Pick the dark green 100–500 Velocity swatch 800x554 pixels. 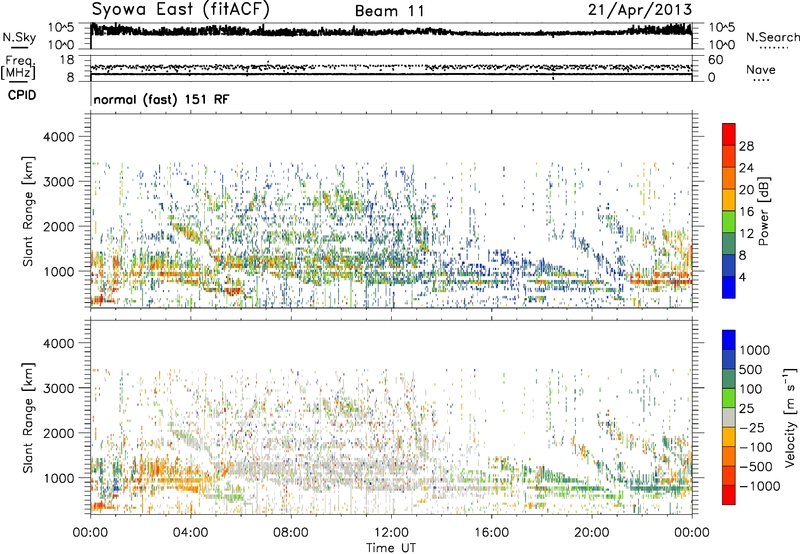[729, 379]
